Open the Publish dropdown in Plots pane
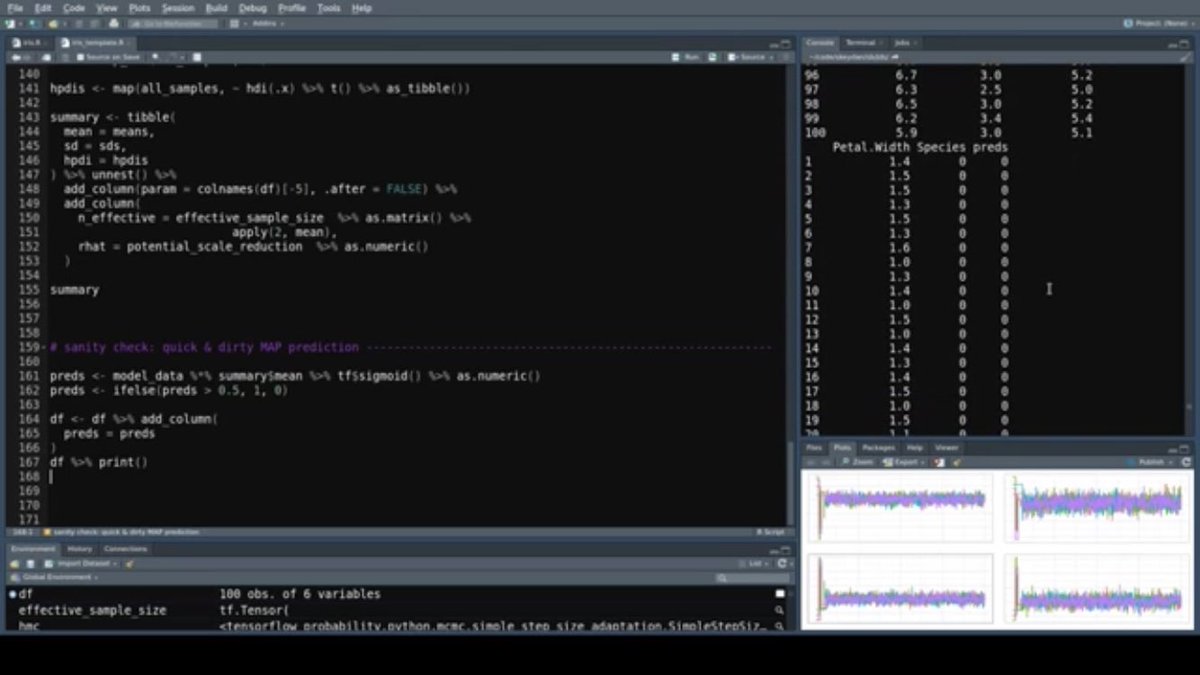 (1152, 462)
